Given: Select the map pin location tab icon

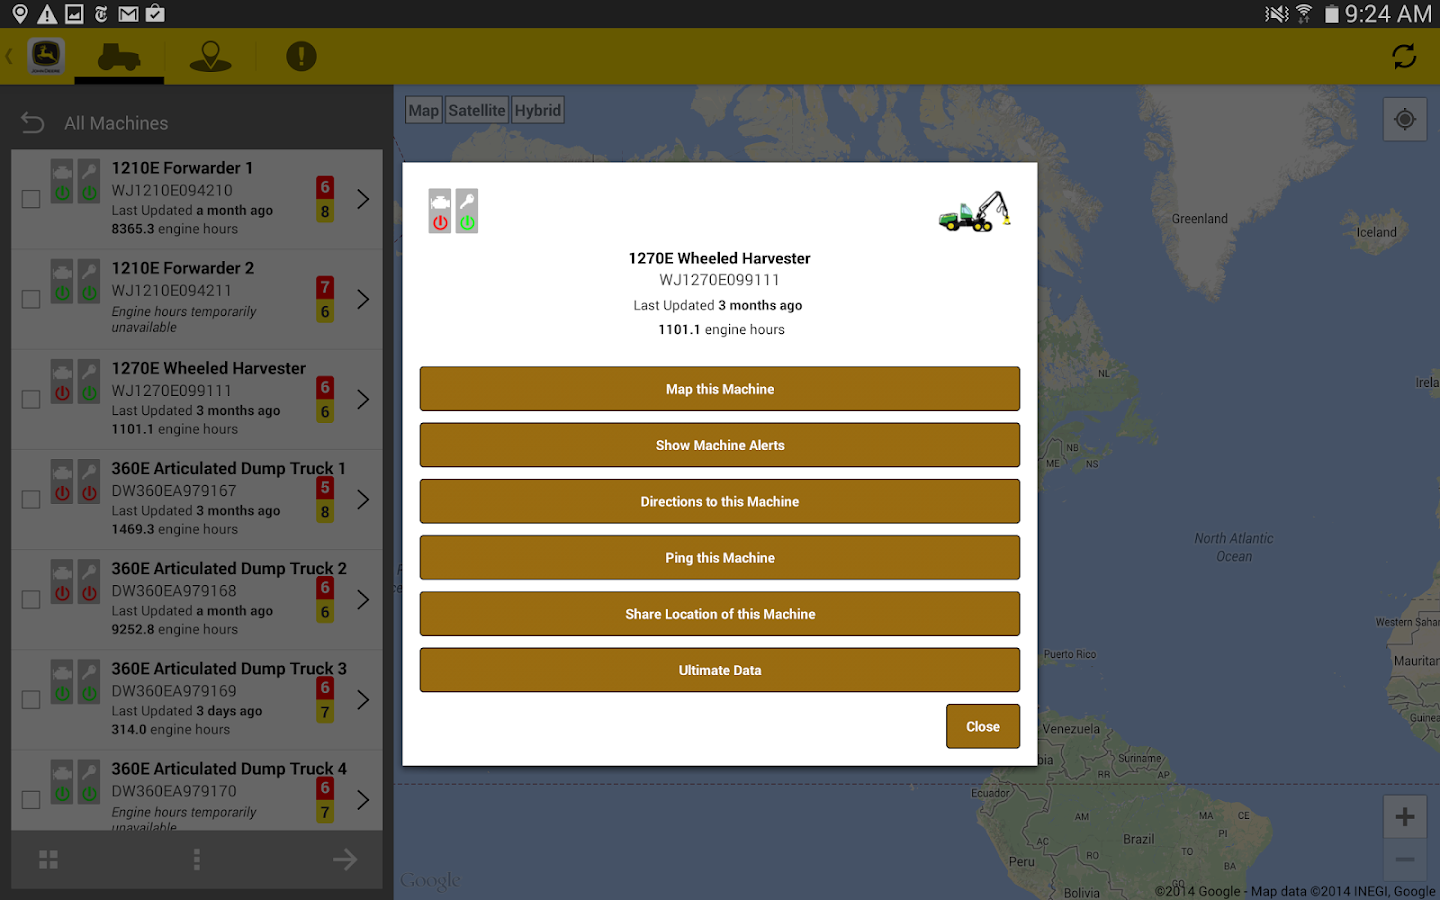Looking at the screenshot, I should pos(210,56).
